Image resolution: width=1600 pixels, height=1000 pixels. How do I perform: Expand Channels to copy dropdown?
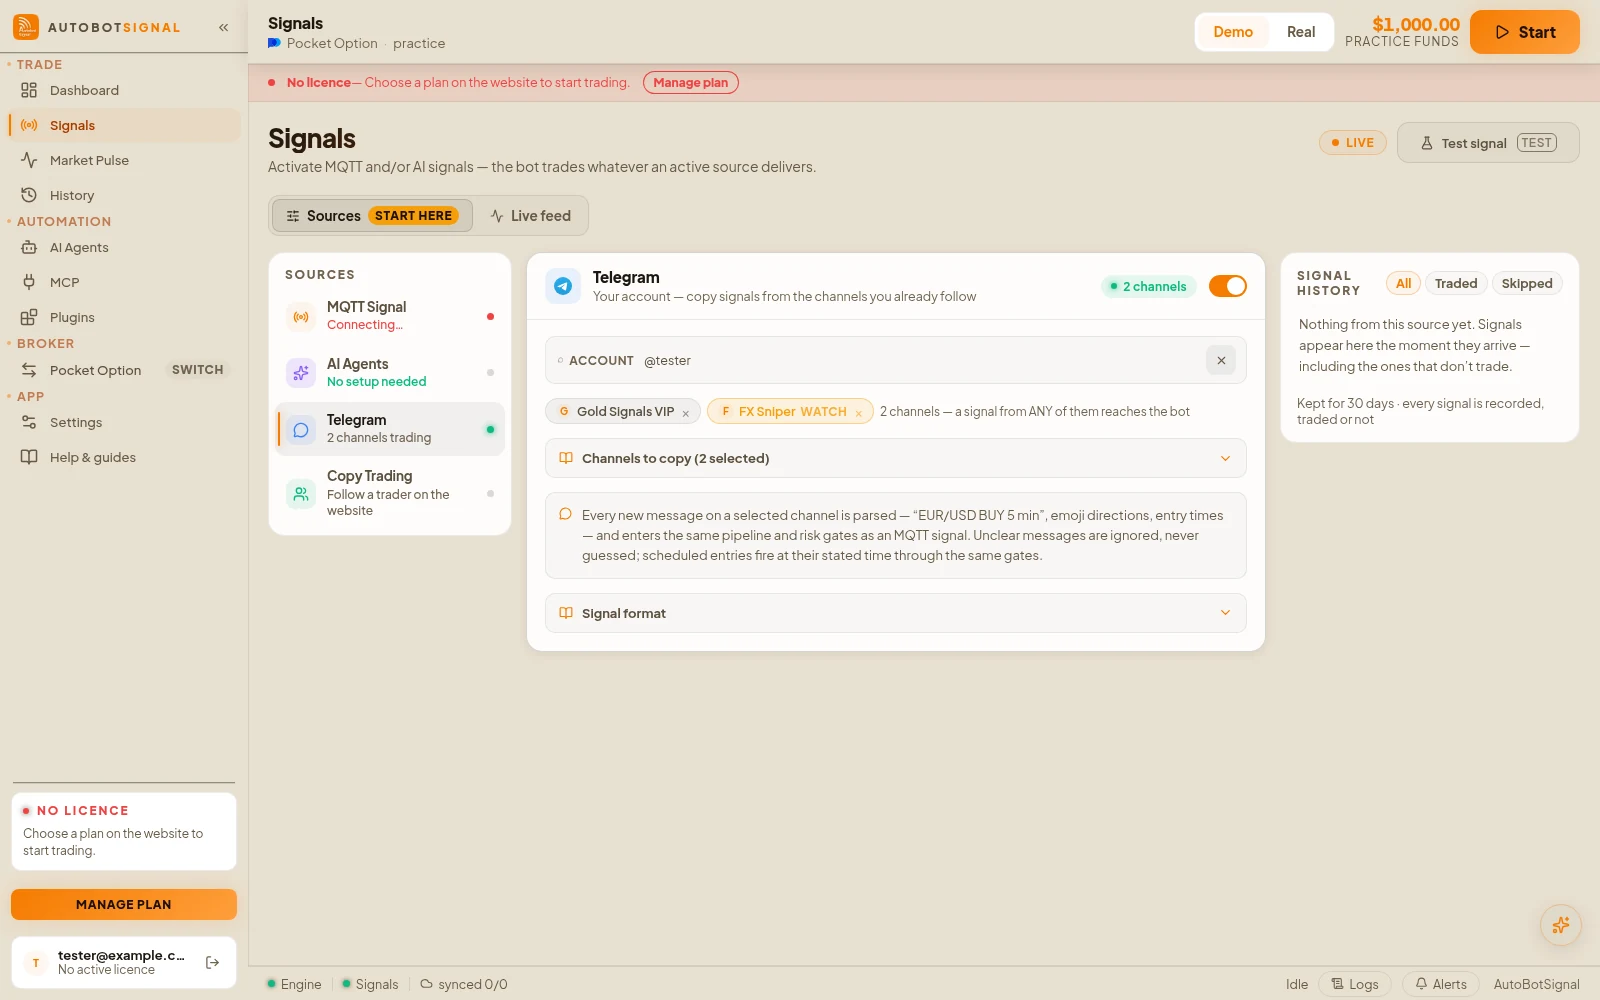point(896,458)
